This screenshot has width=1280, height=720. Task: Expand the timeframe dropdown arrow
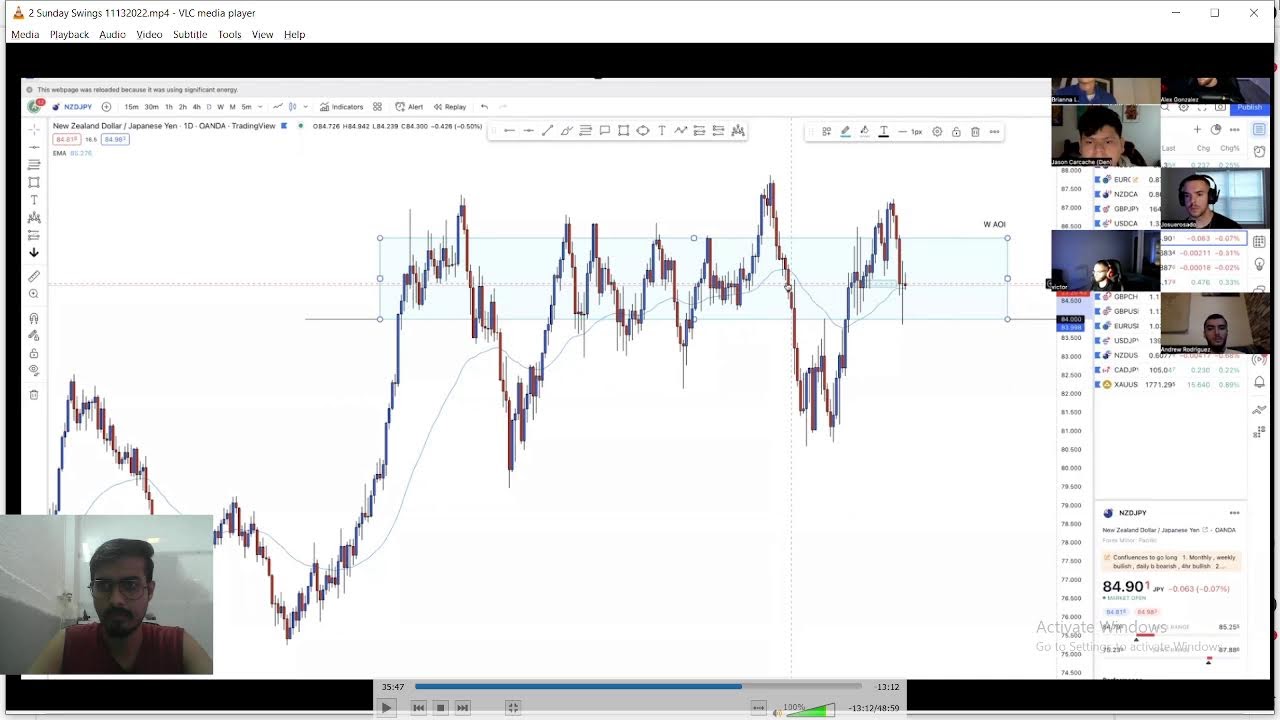261,107
